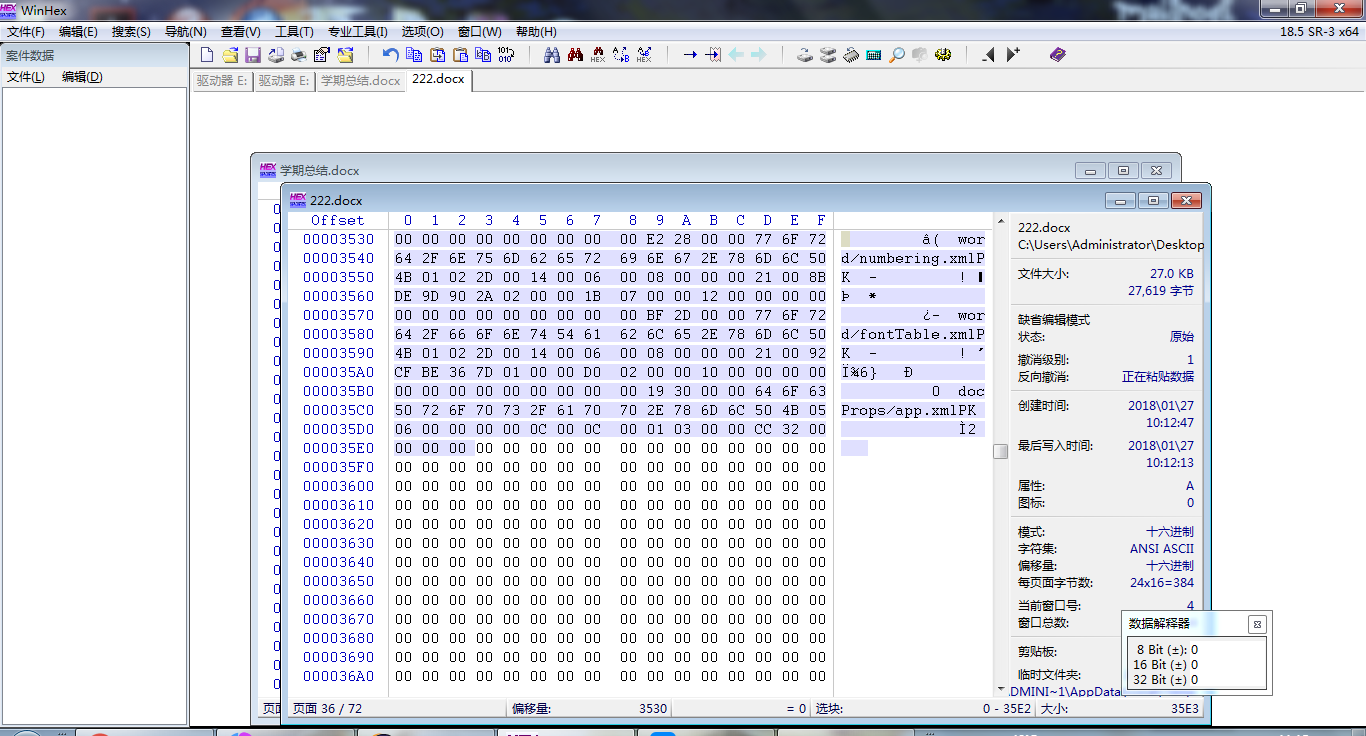Undo the last action with the blue arrow

pos(390,55)
